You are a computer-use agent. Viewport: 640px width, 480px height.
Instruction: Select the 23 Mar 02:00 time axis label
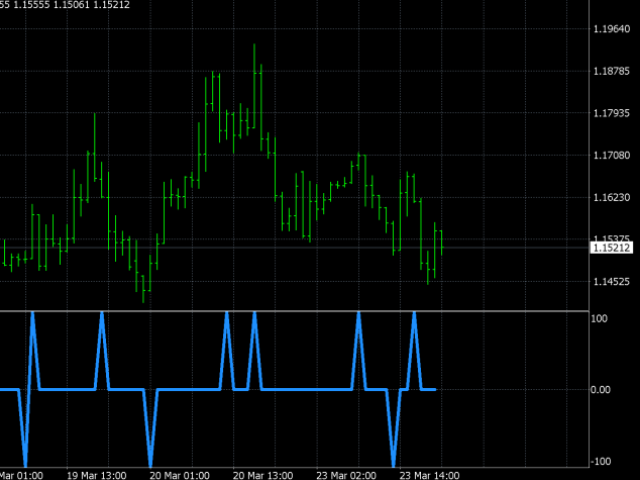[x=346, y=476]
